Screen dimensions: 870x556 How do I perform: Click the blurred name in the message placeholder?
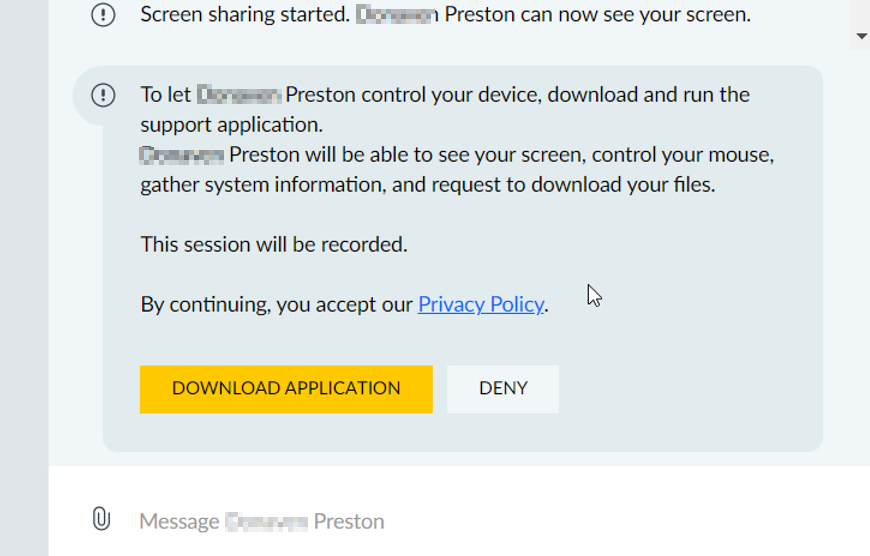click(267, 522)
